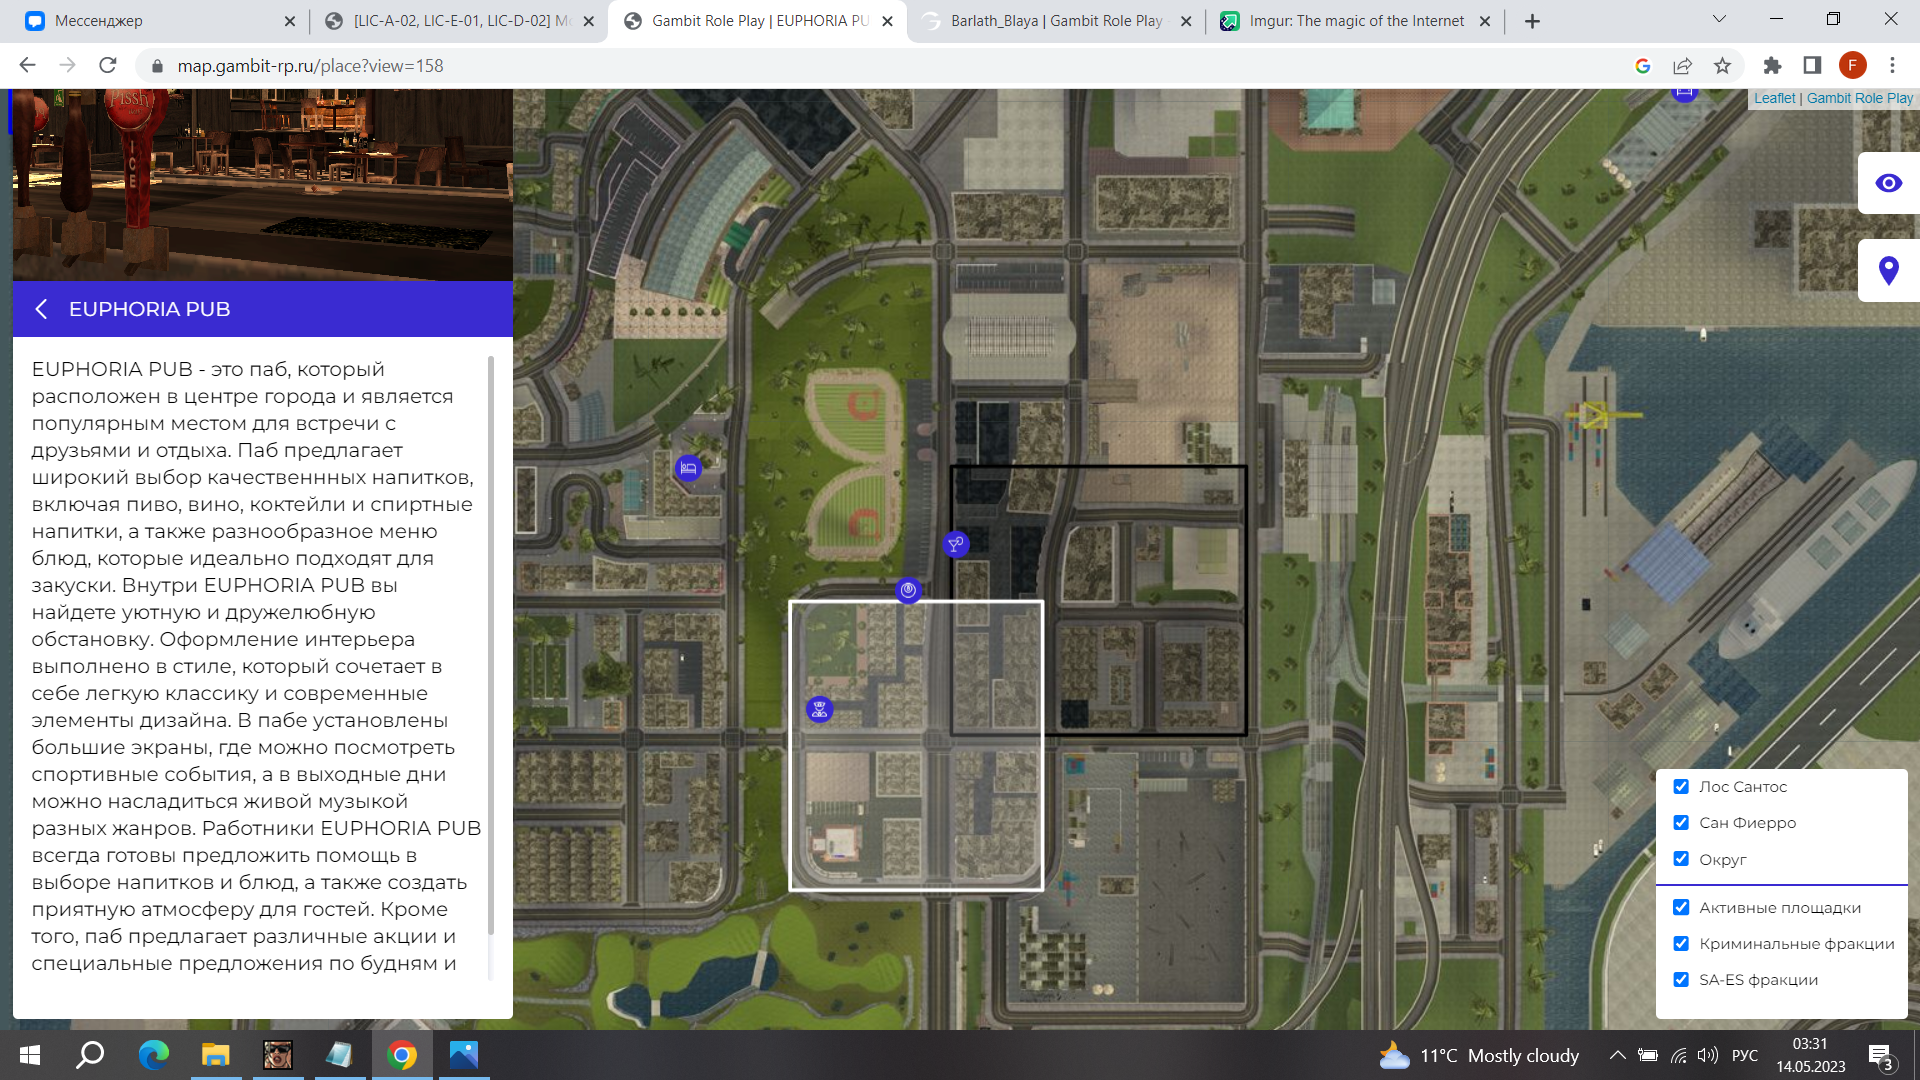Disable the Криминальные фракции overlay checkbox

pos(1681,944)
